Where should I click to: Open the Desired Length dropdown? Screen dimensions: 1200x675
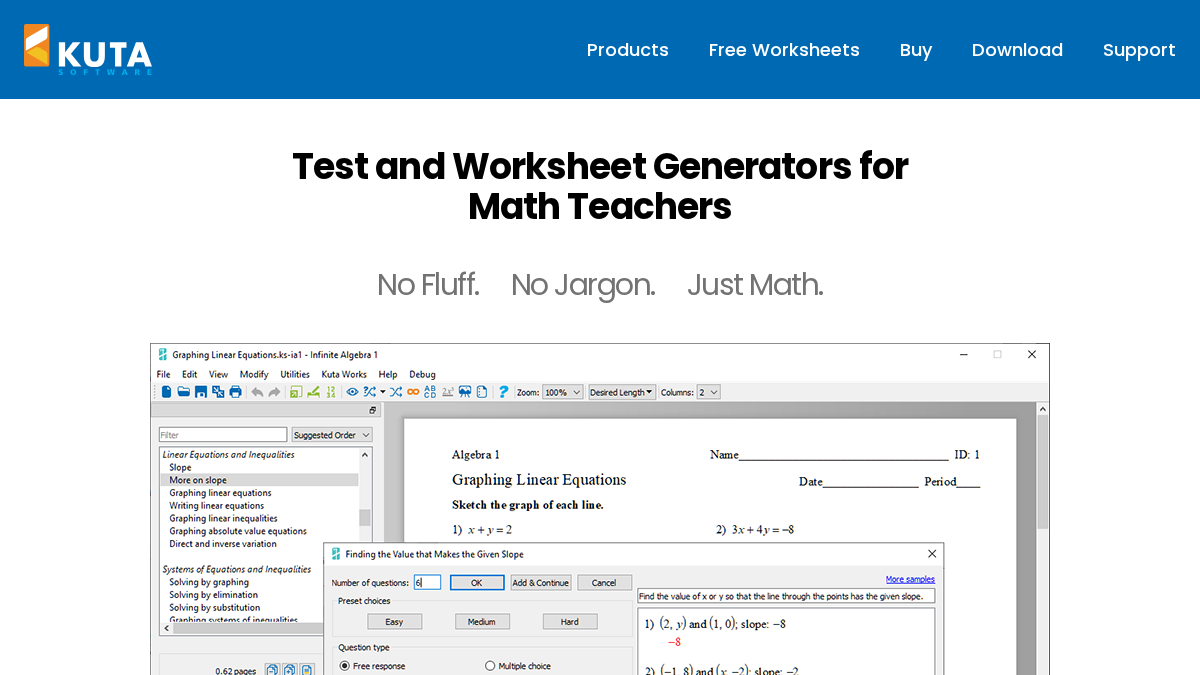pos(622,392)
